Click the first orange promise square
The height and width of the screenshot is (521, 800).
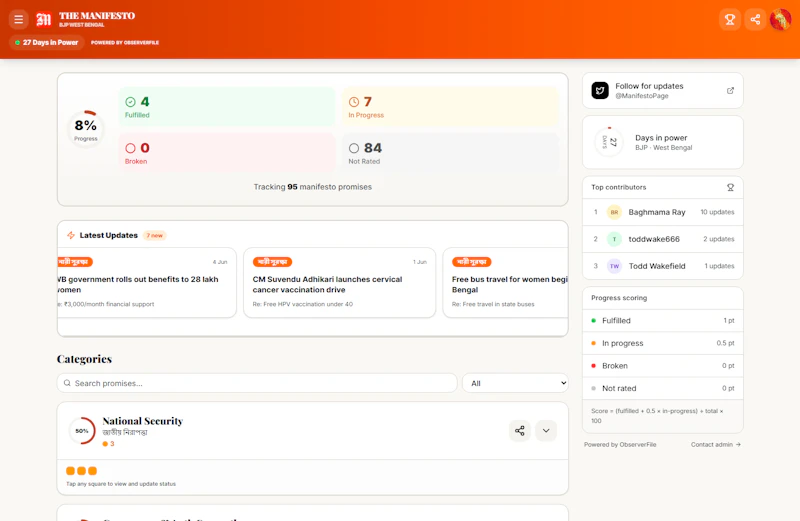click(x=70, y=470)
